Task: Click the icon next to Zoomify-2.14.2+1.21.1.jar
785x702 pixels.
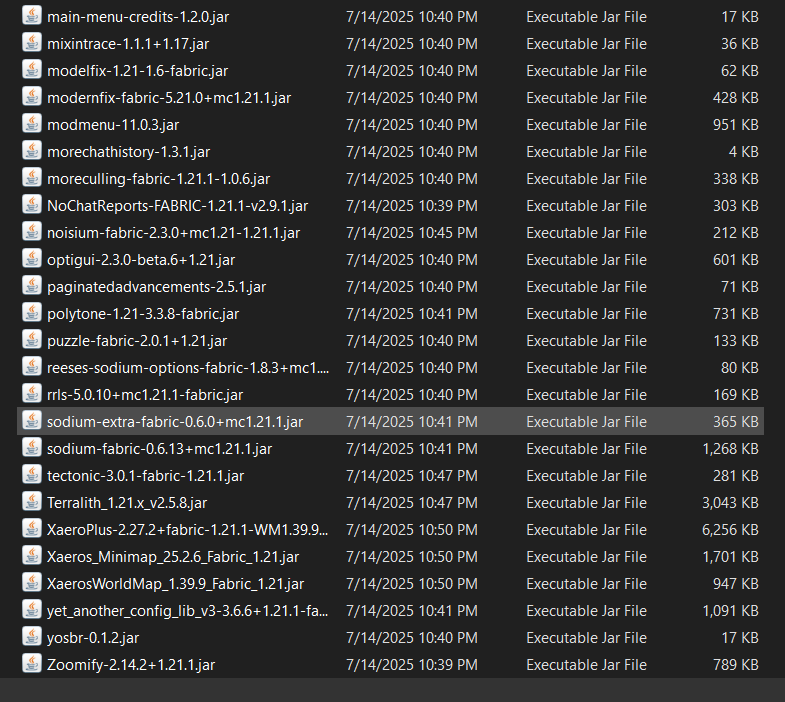Action: click(x=32, y=664)
